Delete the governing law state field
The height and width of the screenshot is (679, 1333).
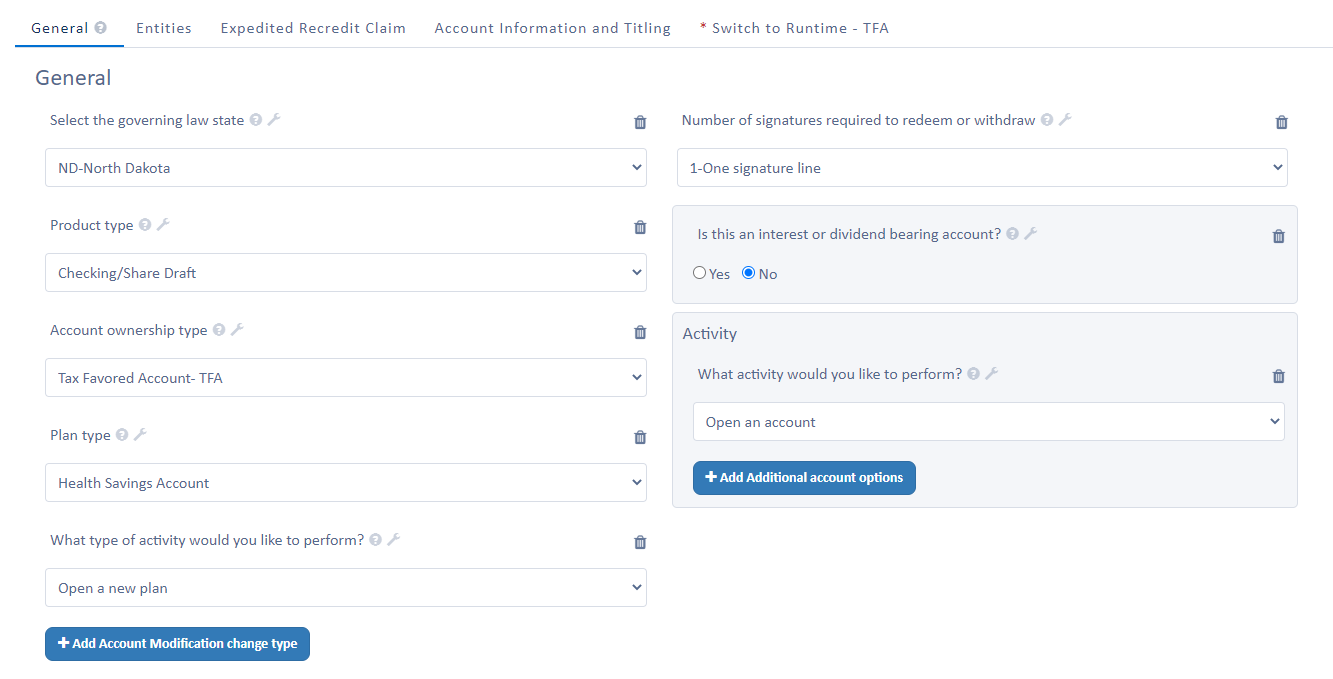point(640,122)
